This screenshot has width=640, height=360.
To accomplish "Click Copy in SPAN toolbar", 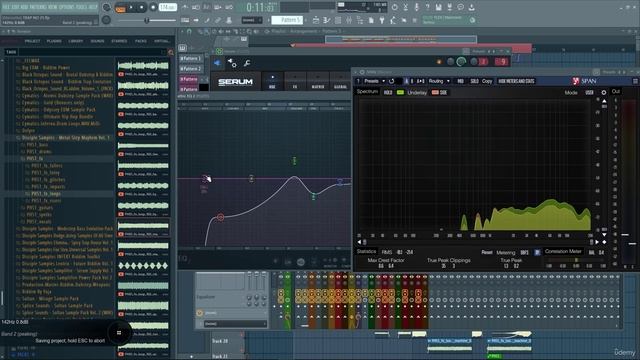I will point(487,81).
